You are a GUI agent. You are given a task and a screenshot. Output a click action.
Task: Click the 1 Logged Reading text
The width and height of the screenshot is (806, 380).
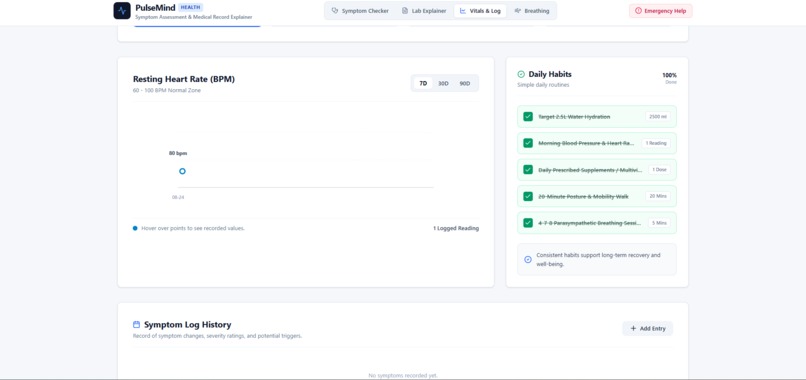tap(456, 228)
